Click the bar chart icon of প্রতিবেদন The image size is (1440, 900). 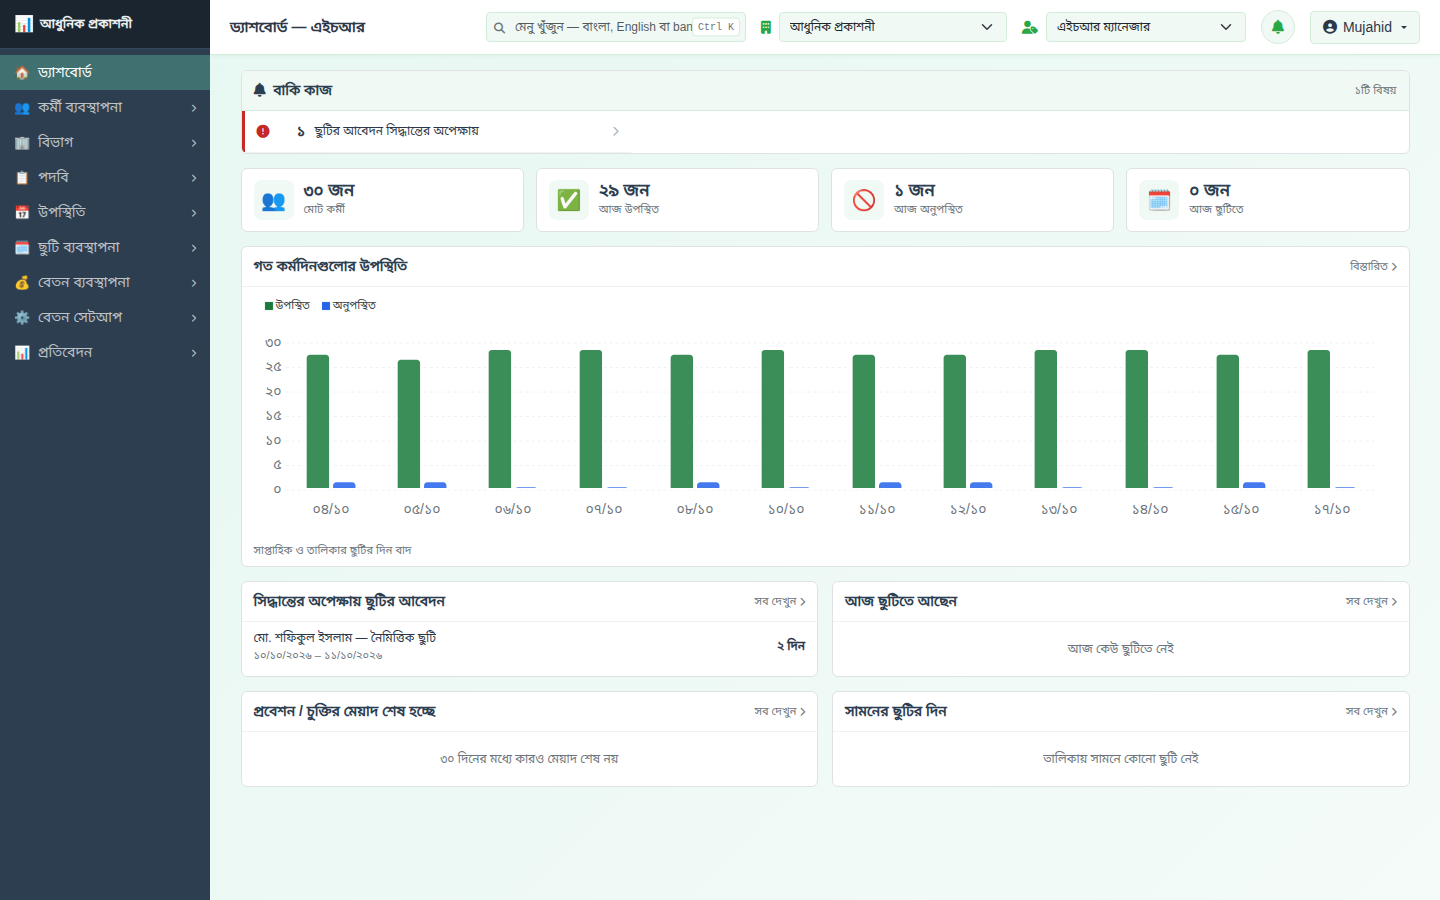pyautogui.click(x=22, y=353)
